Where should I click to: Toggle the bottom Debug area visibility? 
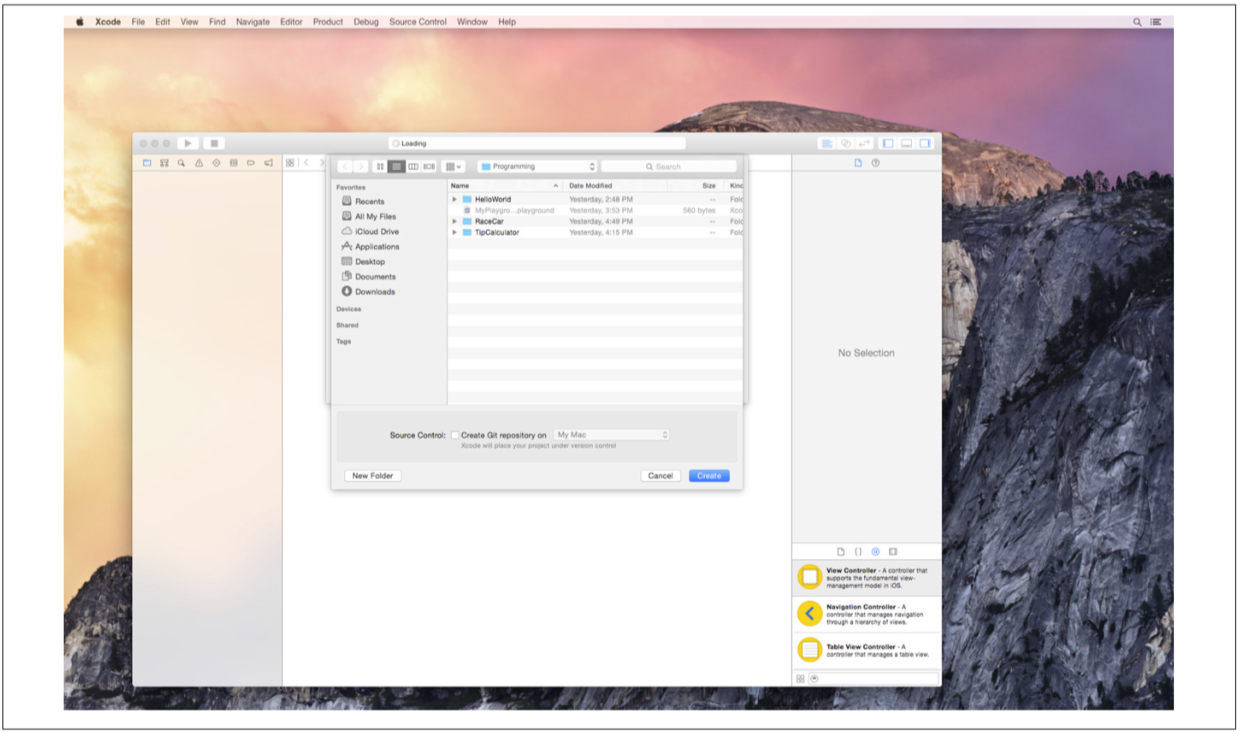click(906, 144)
